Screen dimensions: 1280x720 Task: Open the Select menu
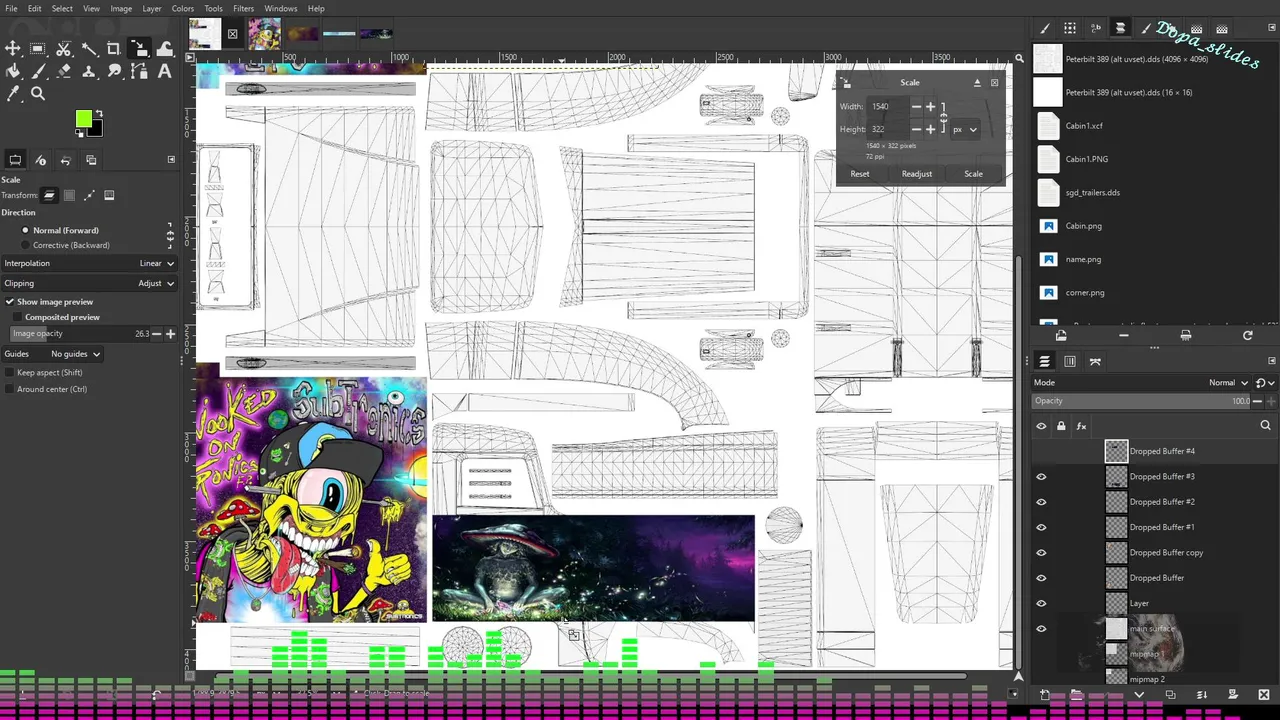pos(62,8)
